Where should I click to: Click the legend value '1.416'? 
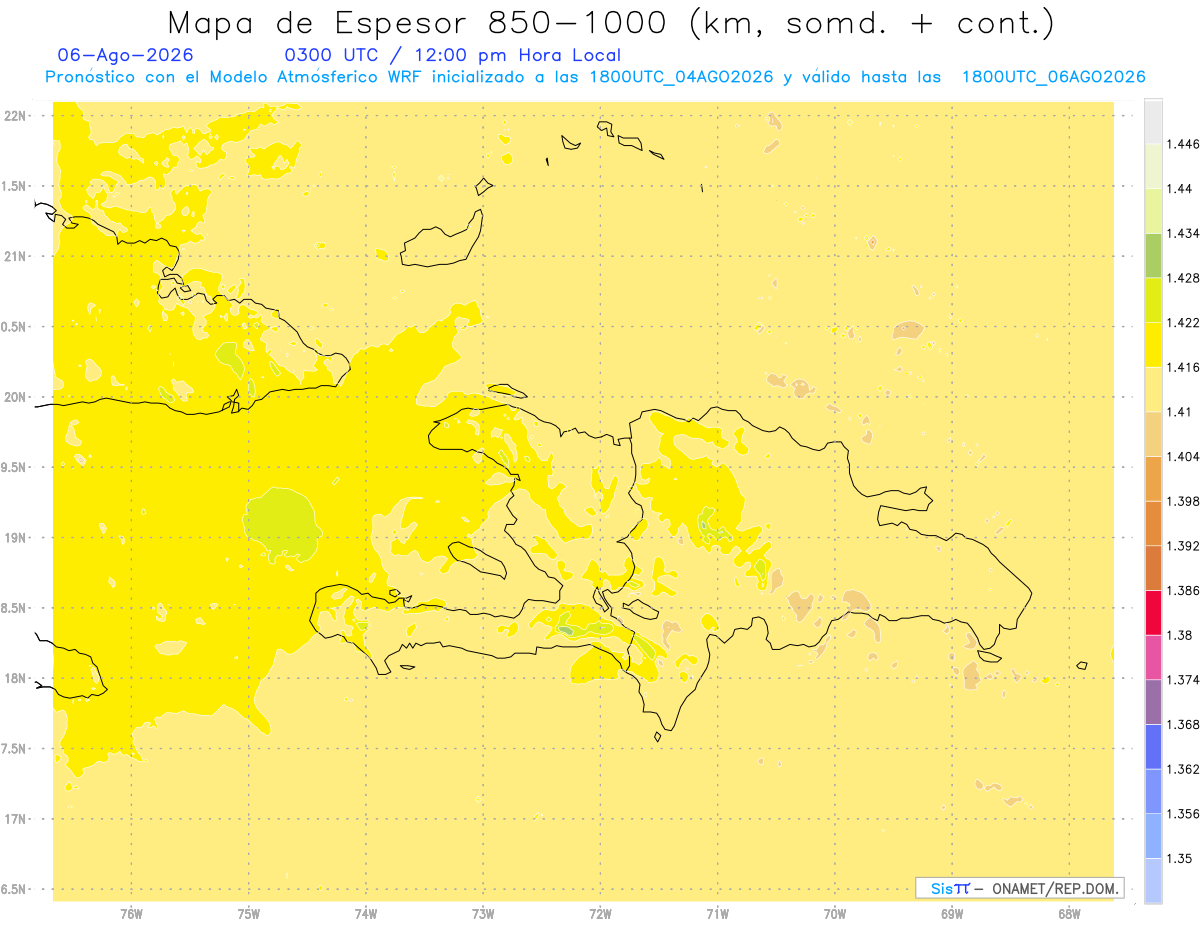coord(1184,367)
